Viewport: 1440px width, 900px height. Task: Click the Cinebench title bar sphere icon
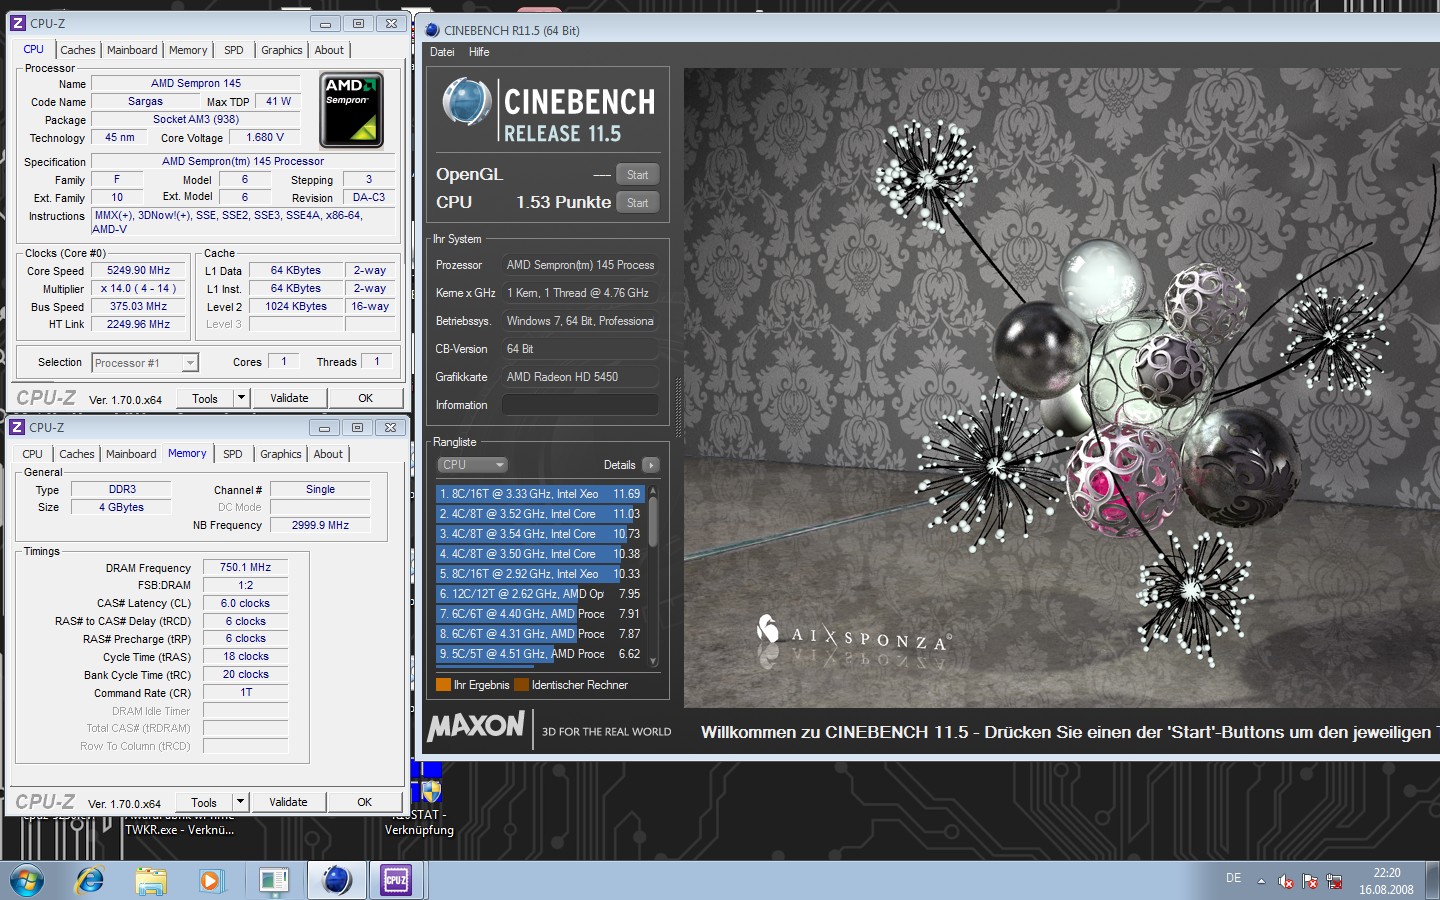point(432,30)
